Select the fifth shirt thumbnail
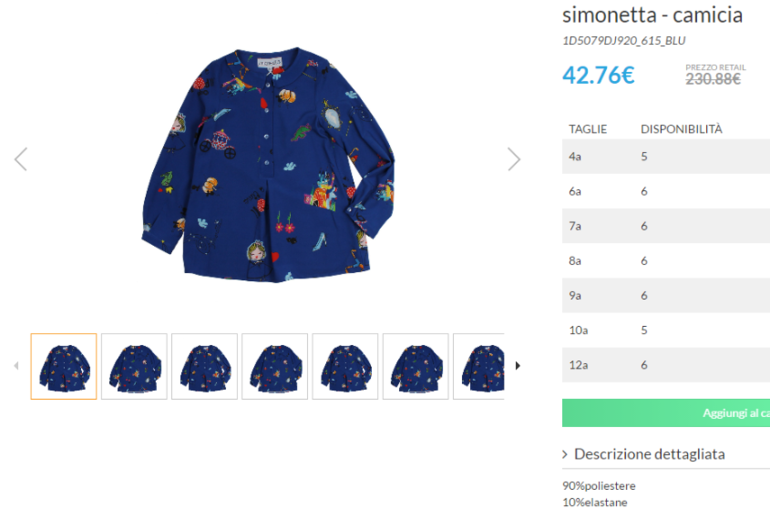 pyautogui.click(x=345, y=366)
